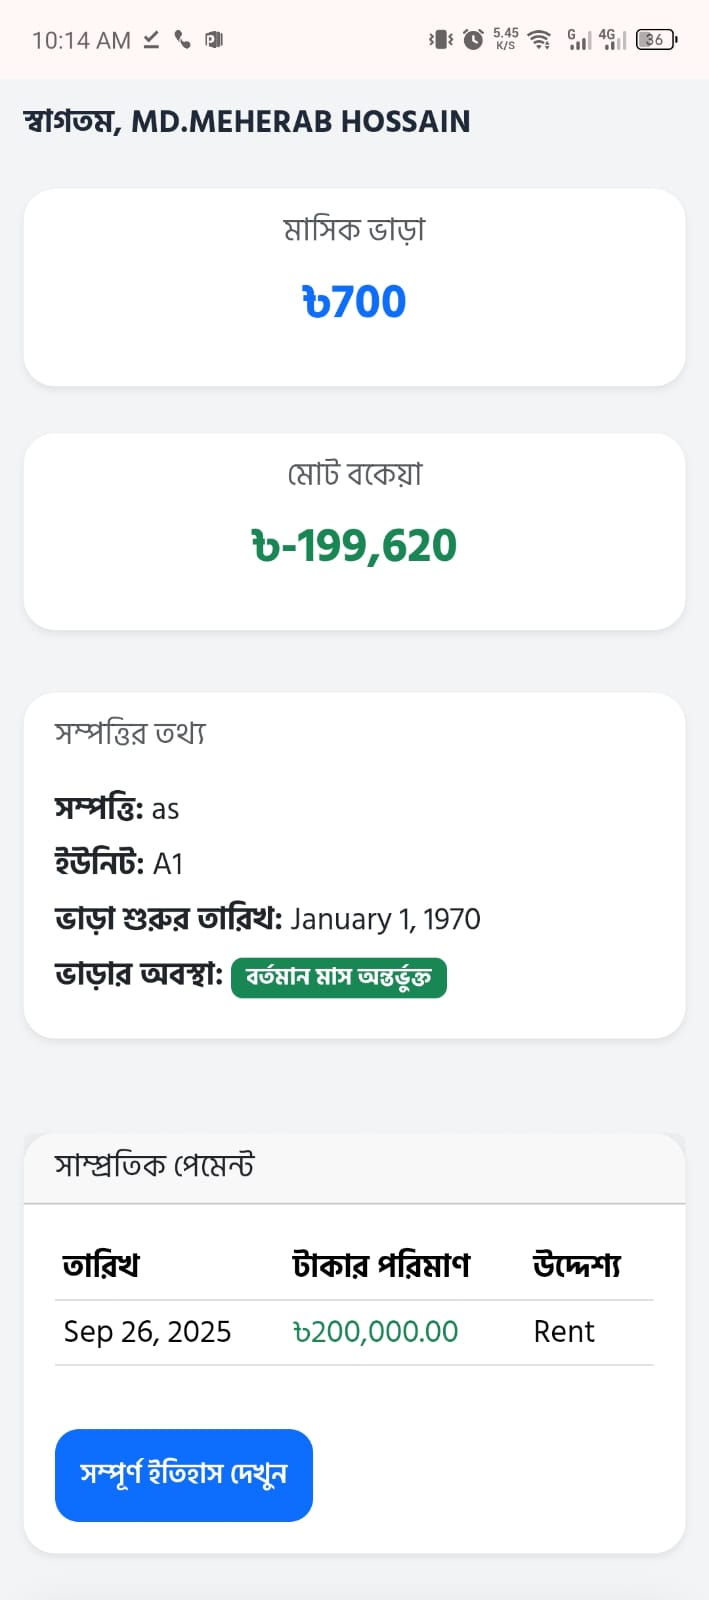Screen dimensions: 709x1600
Task: Tap the উদ্দেশ্য column header
Action: pos(577,1266)
